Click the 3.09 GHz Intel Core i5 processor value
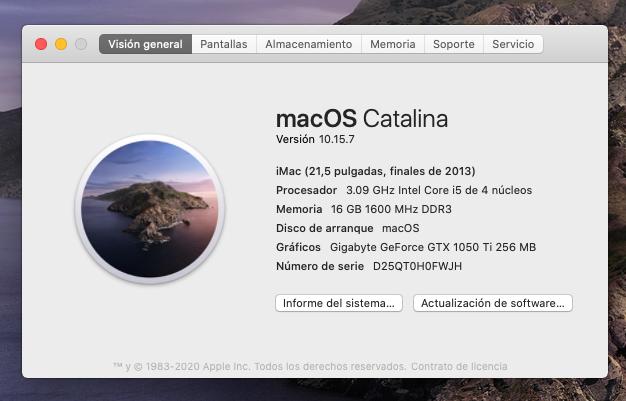Viewport: 626px width, 401px height. (x=439, y=190)
